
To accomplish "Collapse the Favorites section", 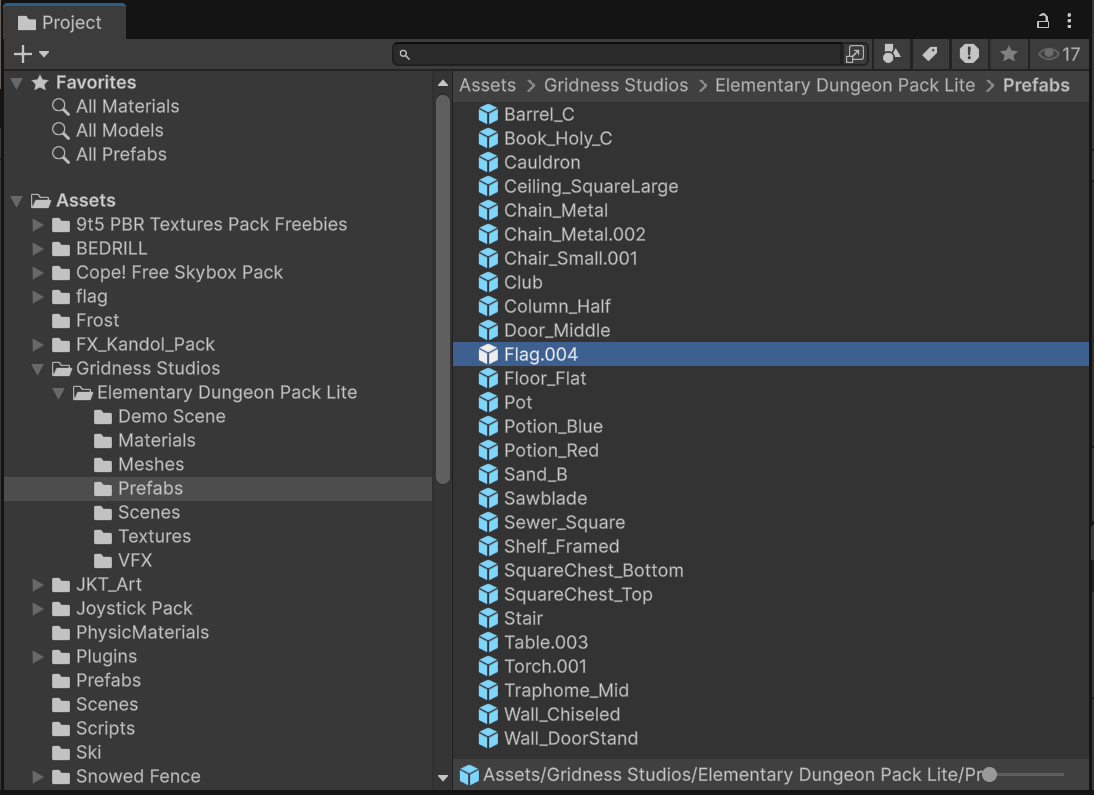I will [17, 83].
